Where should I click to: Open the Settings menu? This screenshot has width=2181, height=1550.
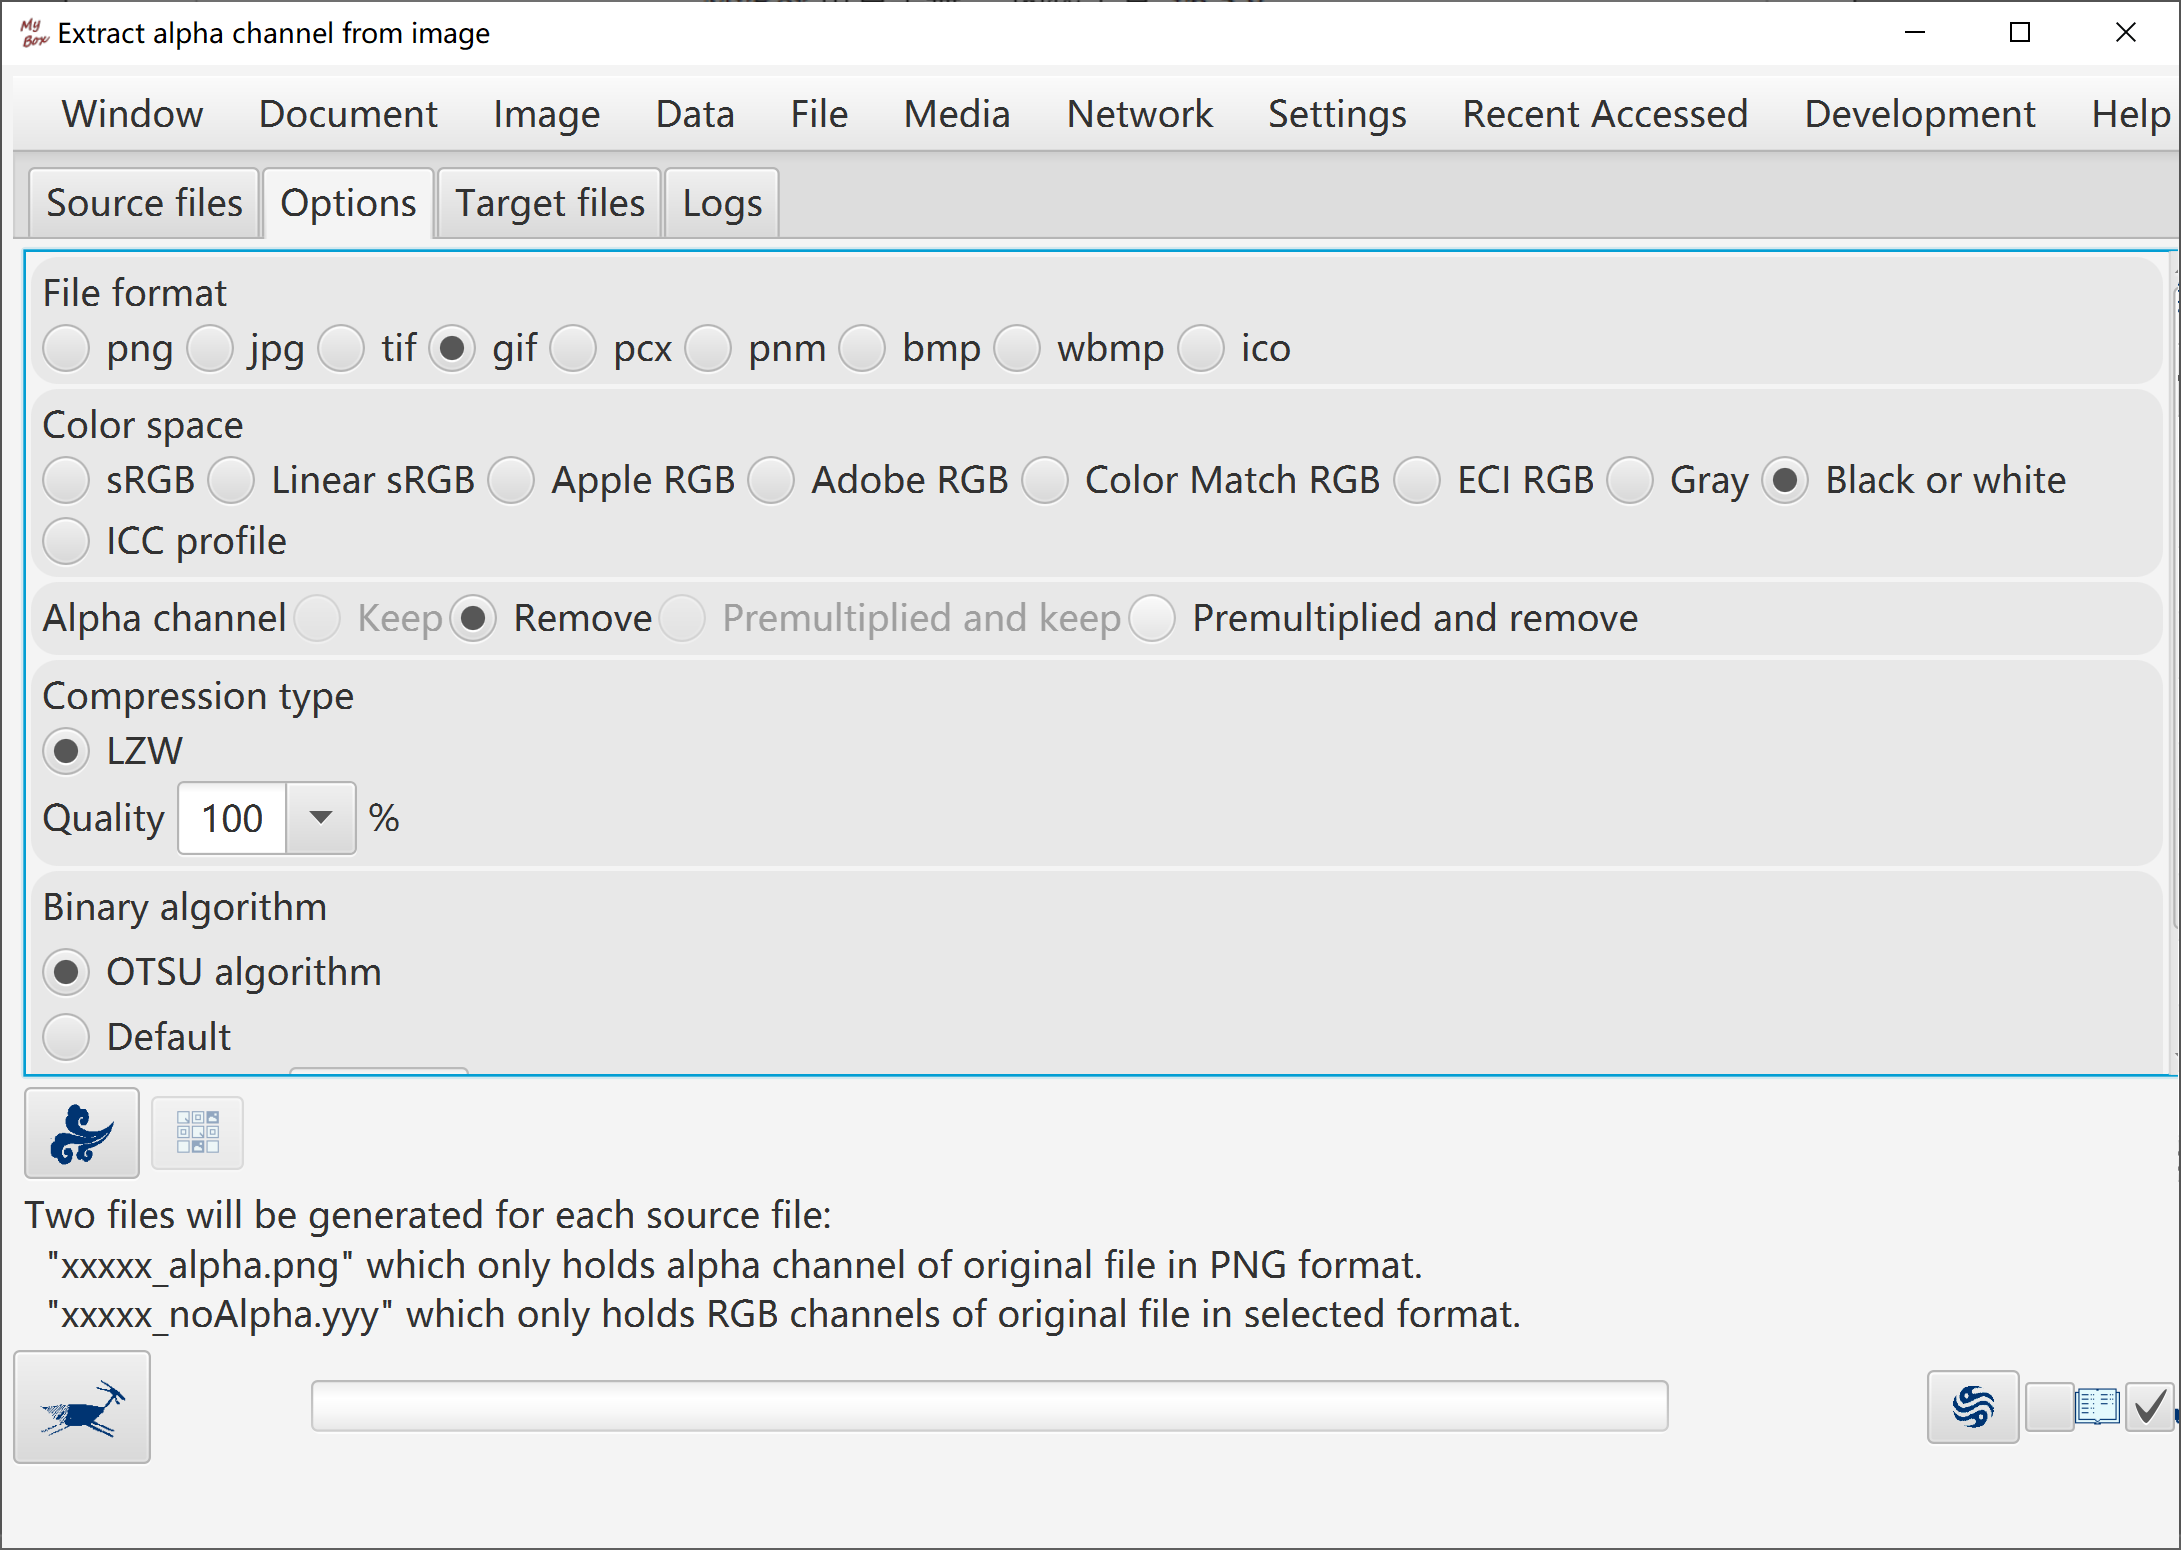1337,114
